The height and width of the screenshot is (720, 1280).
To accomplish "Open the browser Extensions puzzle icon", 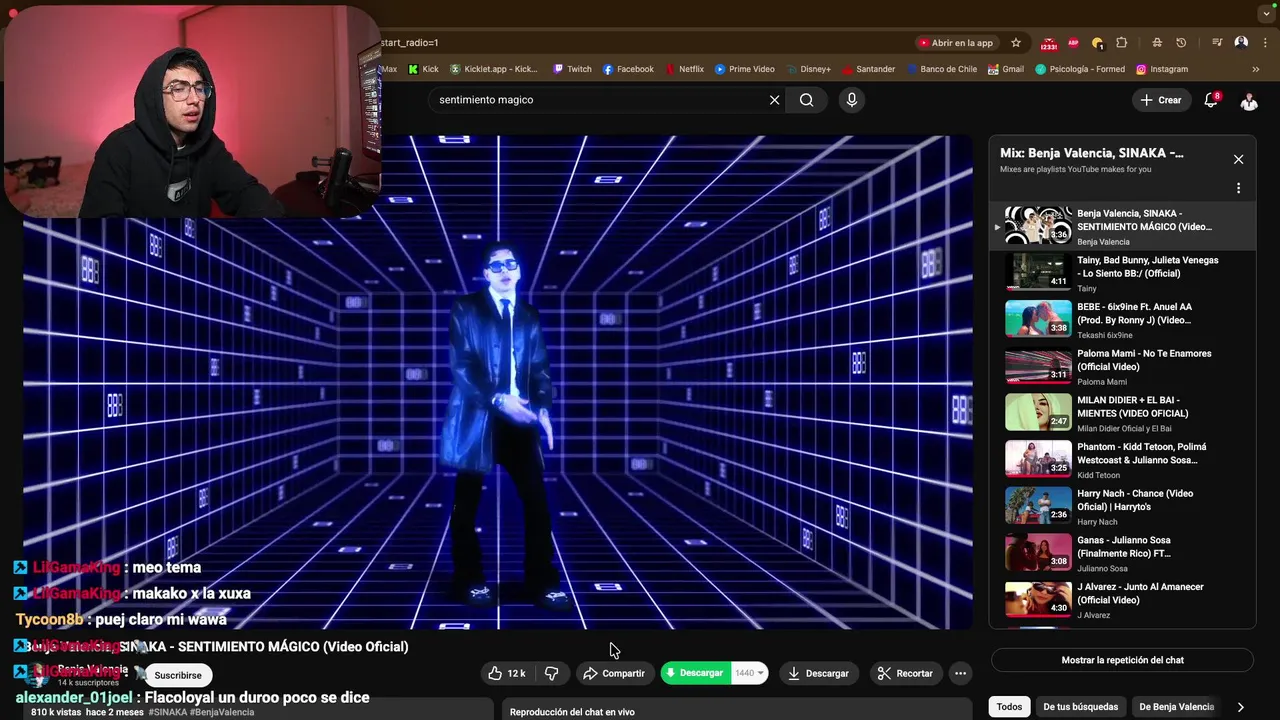I will pyautogui.click(x=1121, y=43).
